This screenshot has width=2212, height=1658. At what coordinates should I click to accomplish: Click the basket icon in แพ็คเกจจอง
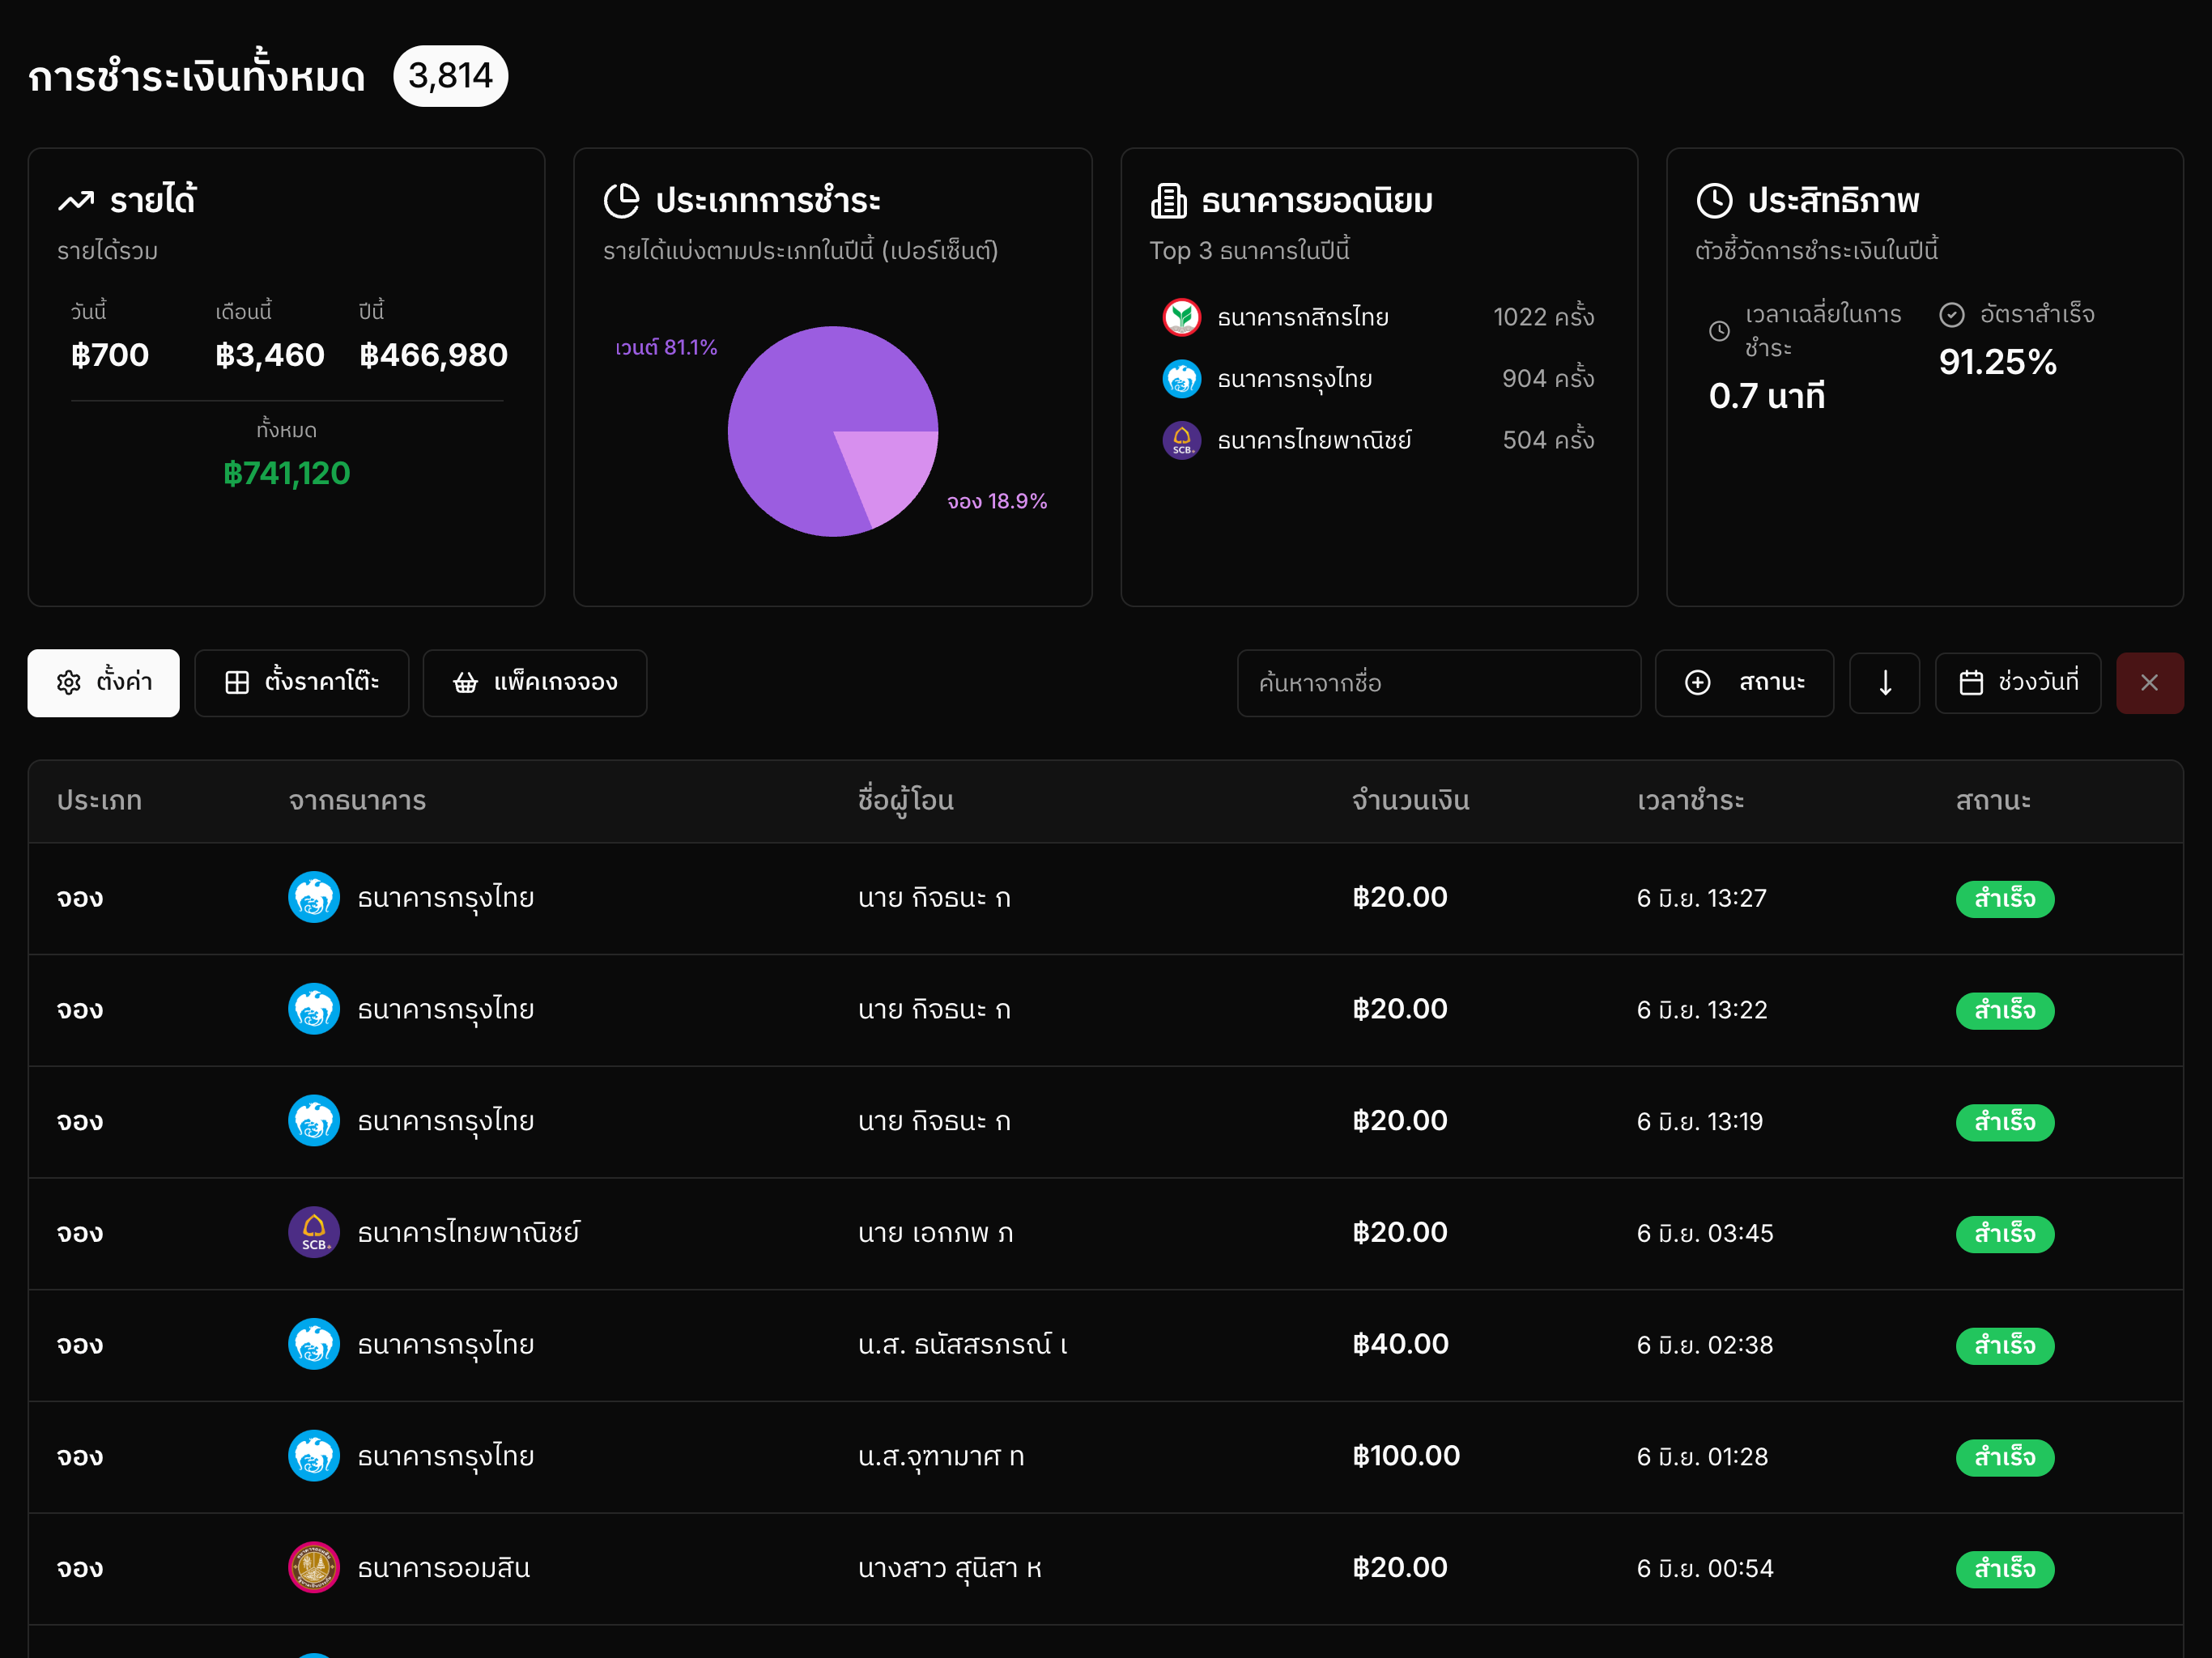[x=465, y=682]
